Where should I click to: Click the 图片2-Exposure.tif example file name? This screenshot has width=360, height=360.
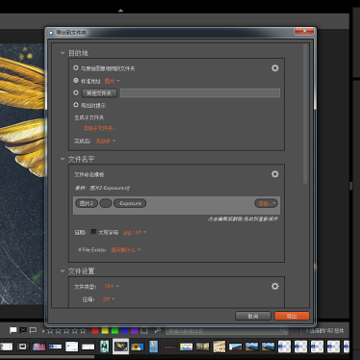109,188
